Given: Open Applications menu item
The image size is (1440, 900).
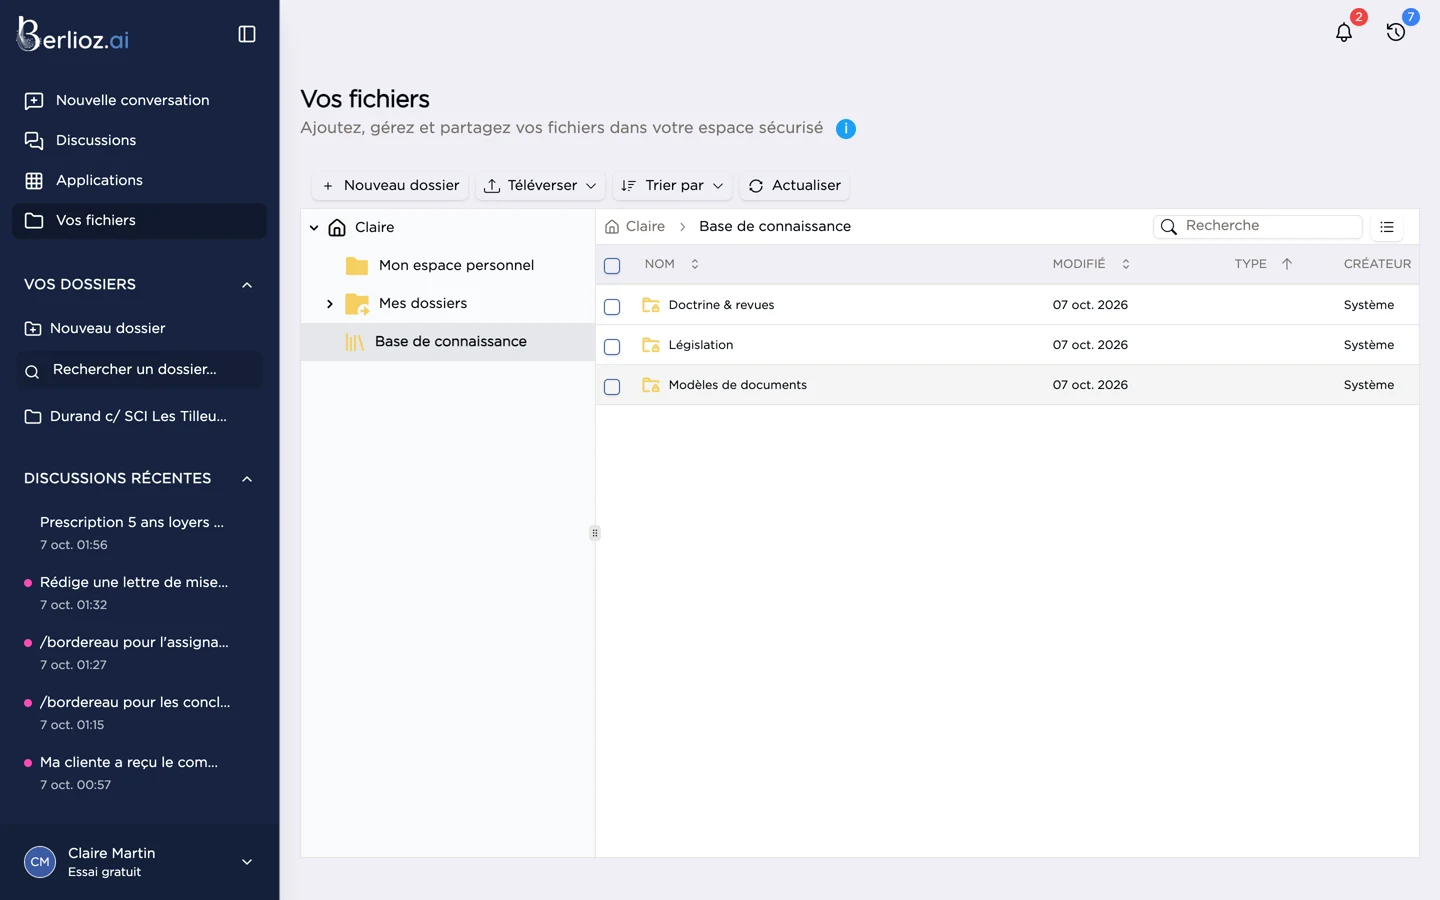Looking at the screenshot, I should coord(139,181).
